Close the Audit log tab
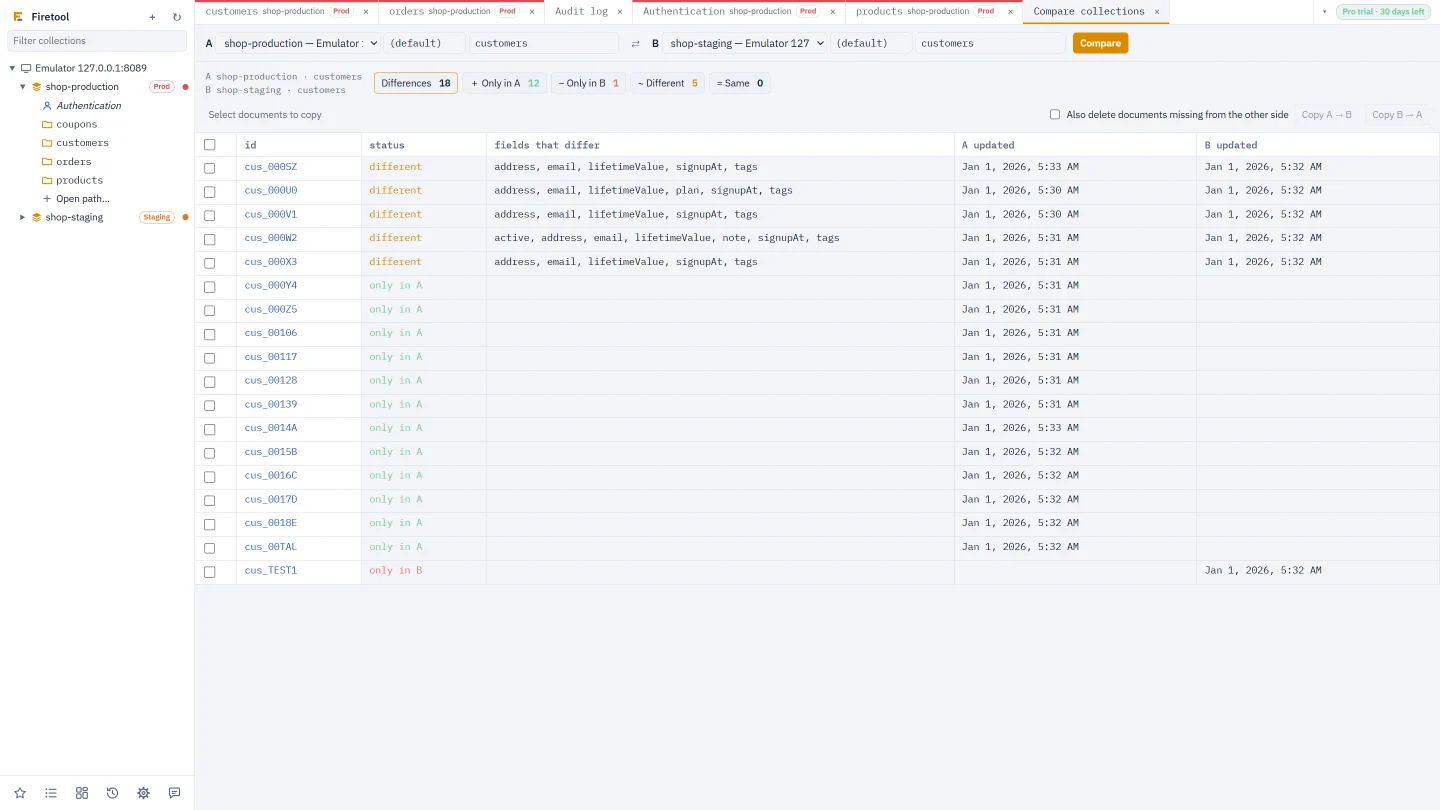This screenshot has width=1440, height=810. tap(620, 12)
